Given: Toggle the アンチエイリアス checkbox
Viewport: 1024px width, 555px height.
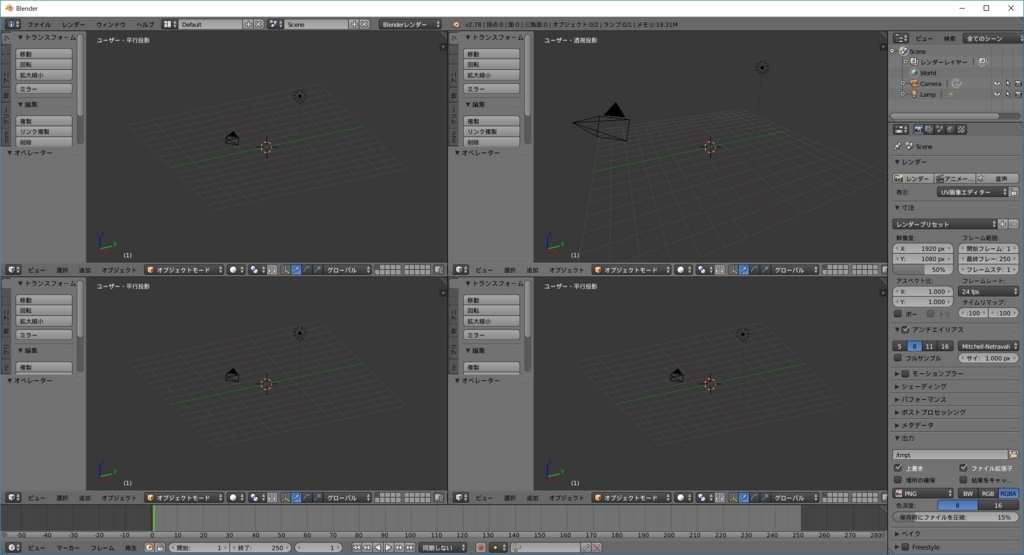Looking at the screenshot, I should [x=906, y=330].
